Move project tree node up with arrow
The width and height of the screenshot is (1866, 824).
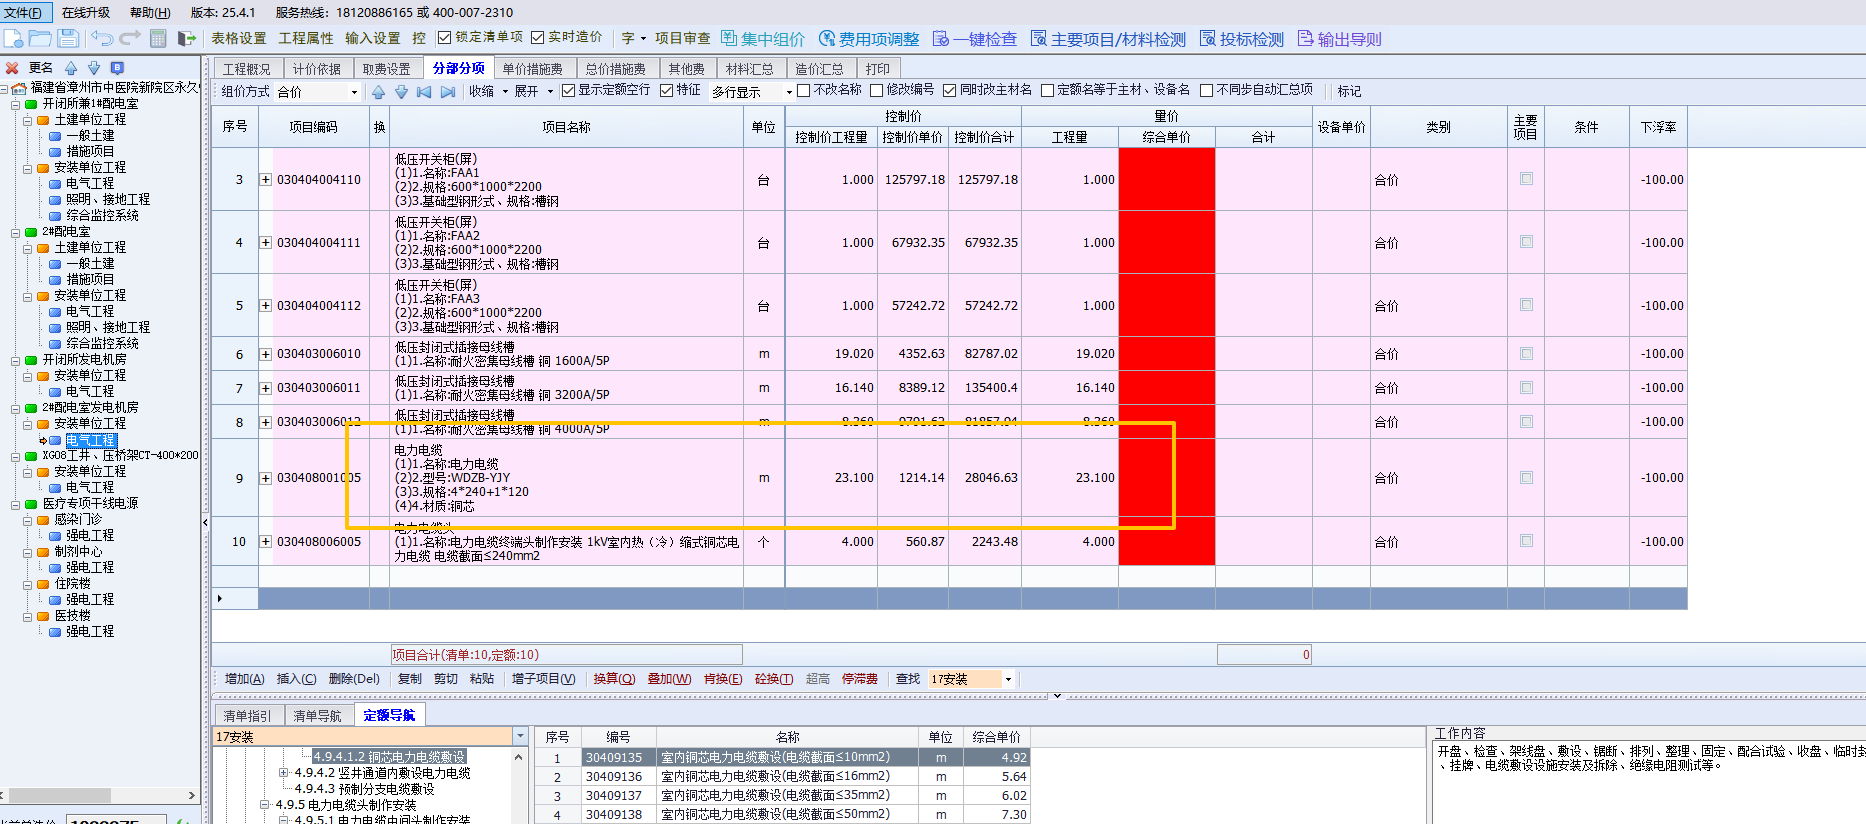tap(71, 68)
